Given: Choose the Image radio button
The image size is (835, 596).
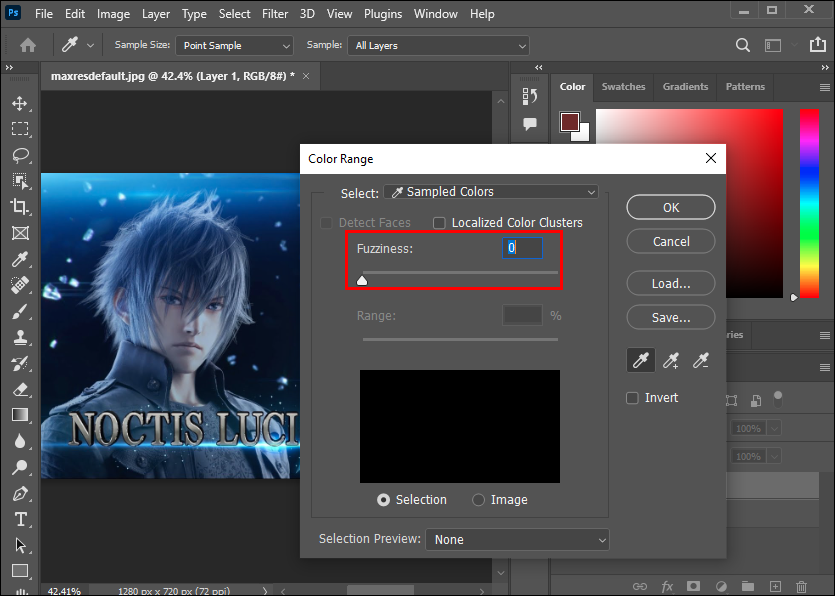Looking at the screenshot, I should [x=479, y=500].
